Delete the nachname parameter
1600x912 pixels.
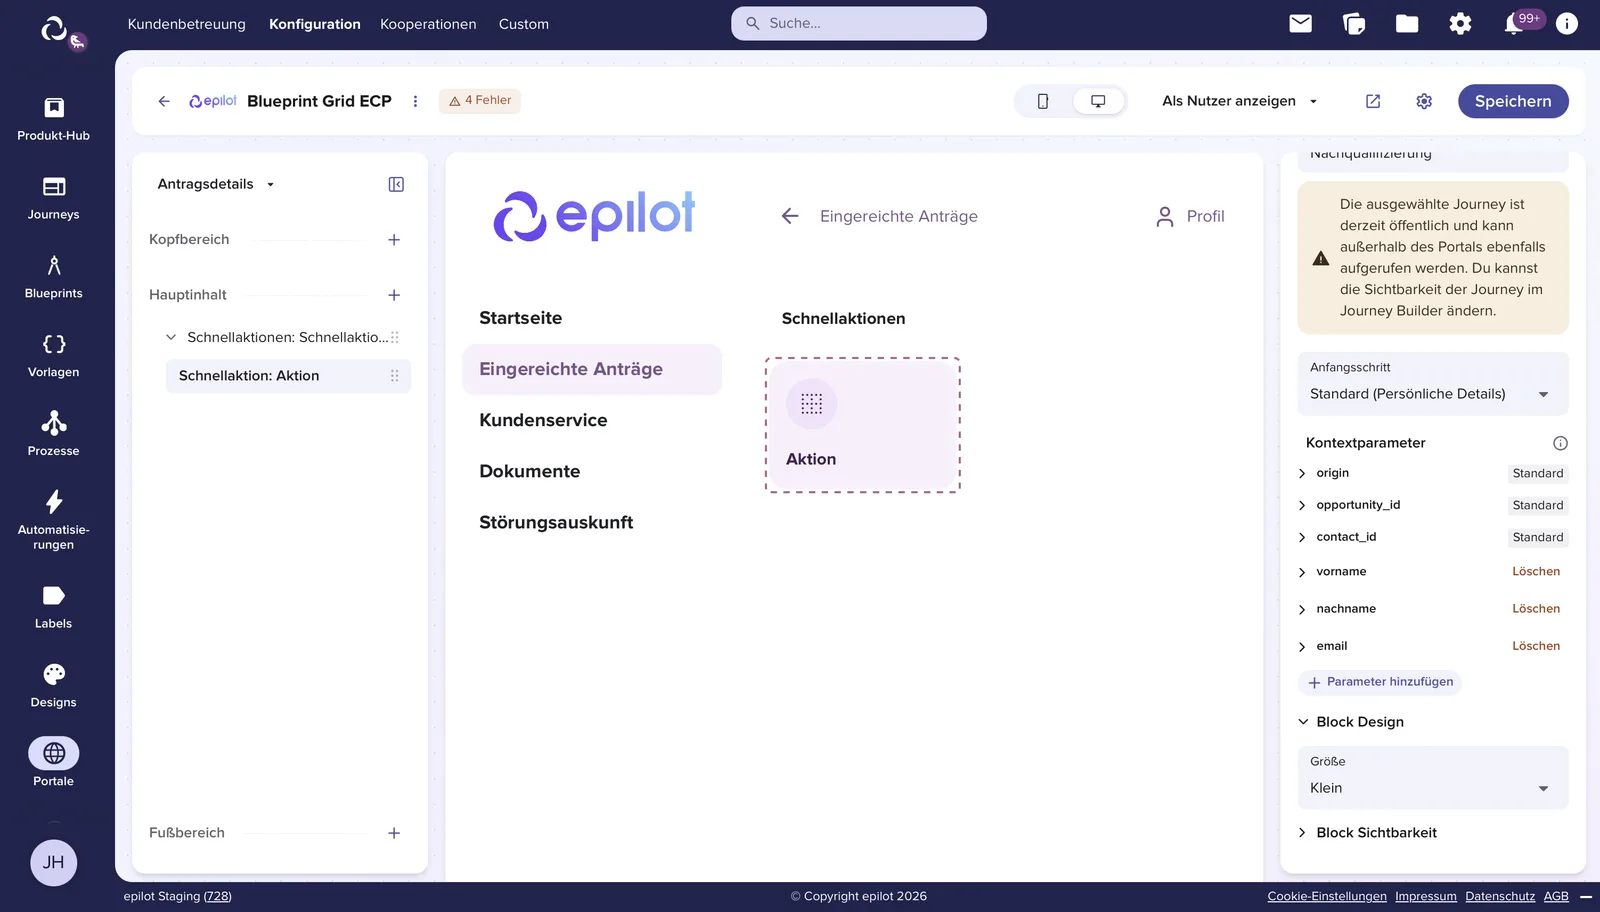click(1536, 609)
